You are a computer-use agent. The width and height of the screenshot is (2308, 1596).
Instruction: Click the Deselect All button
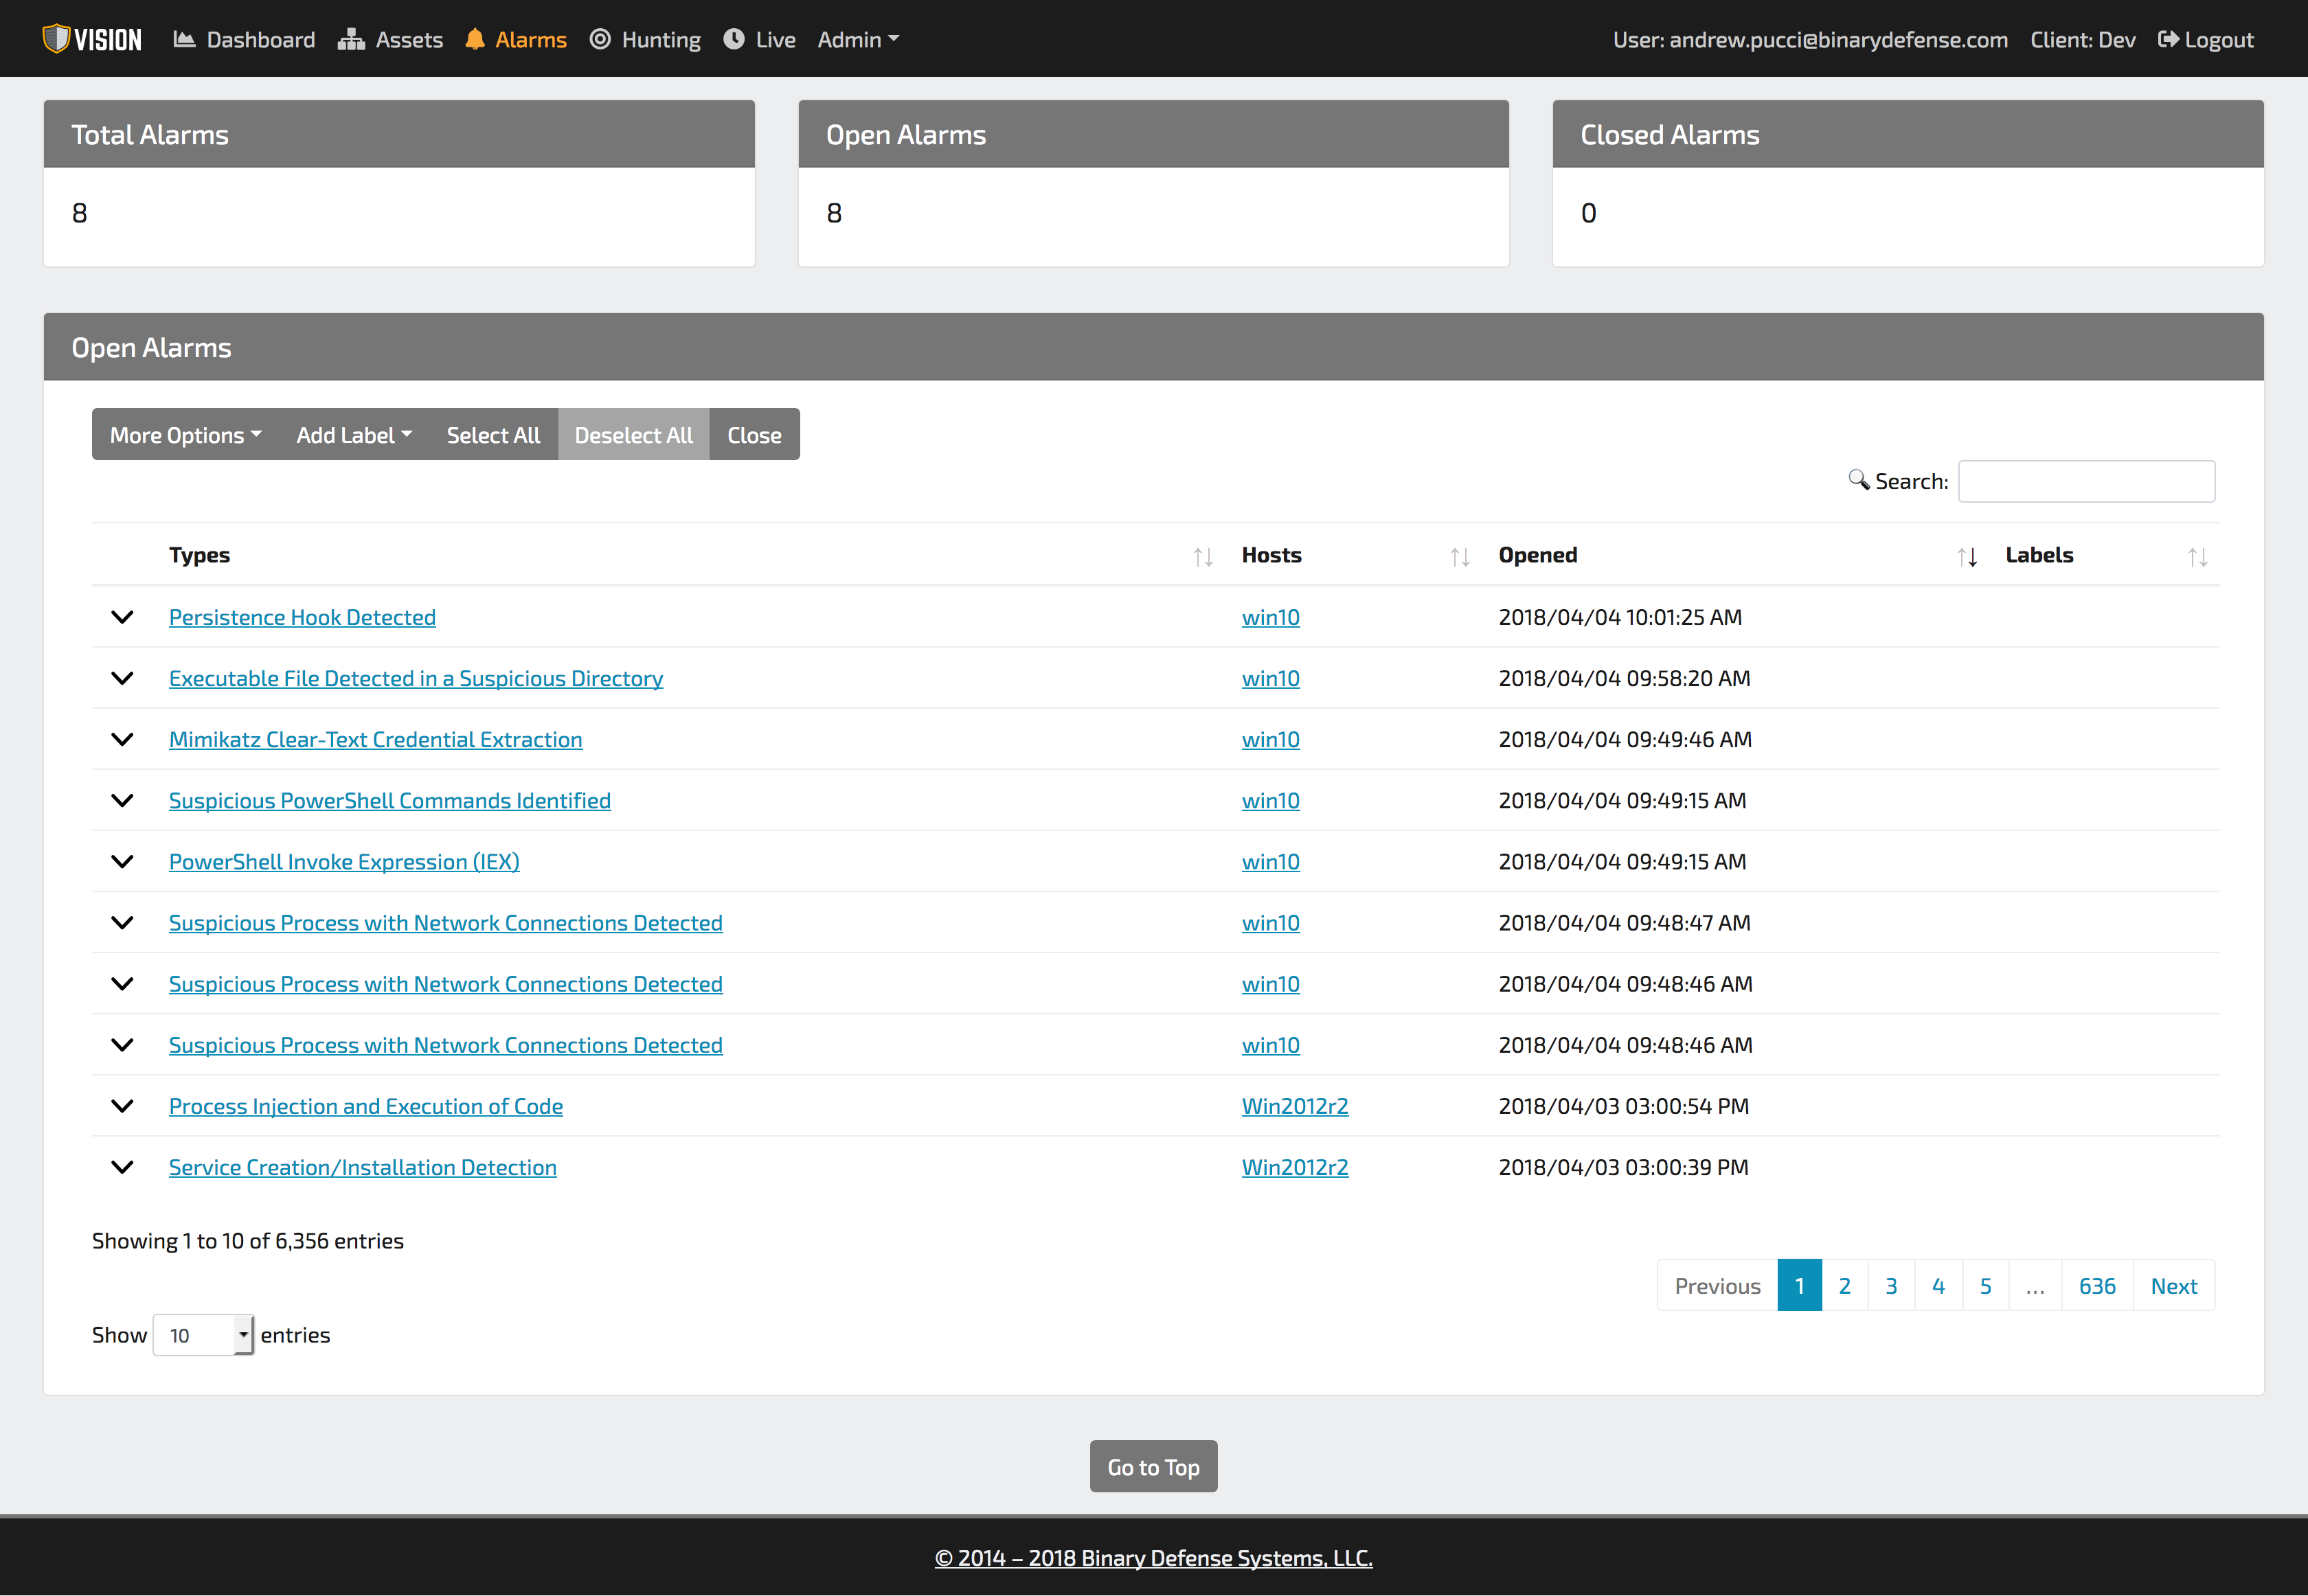634,435
